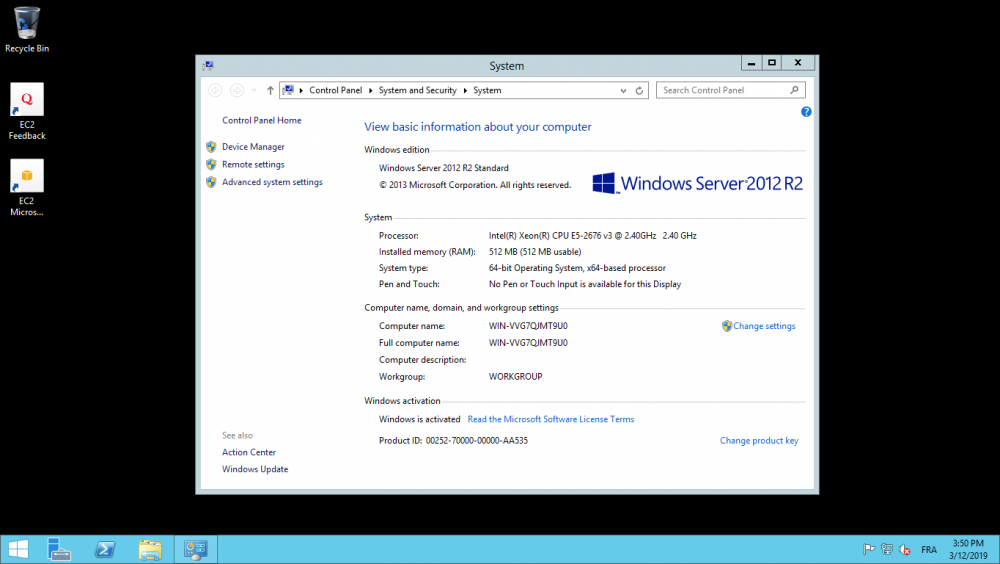Image resolution: width=1000 pixels, height=564 pixels.
Task: Click Change settings for computer name
Action: coord(764,326)
